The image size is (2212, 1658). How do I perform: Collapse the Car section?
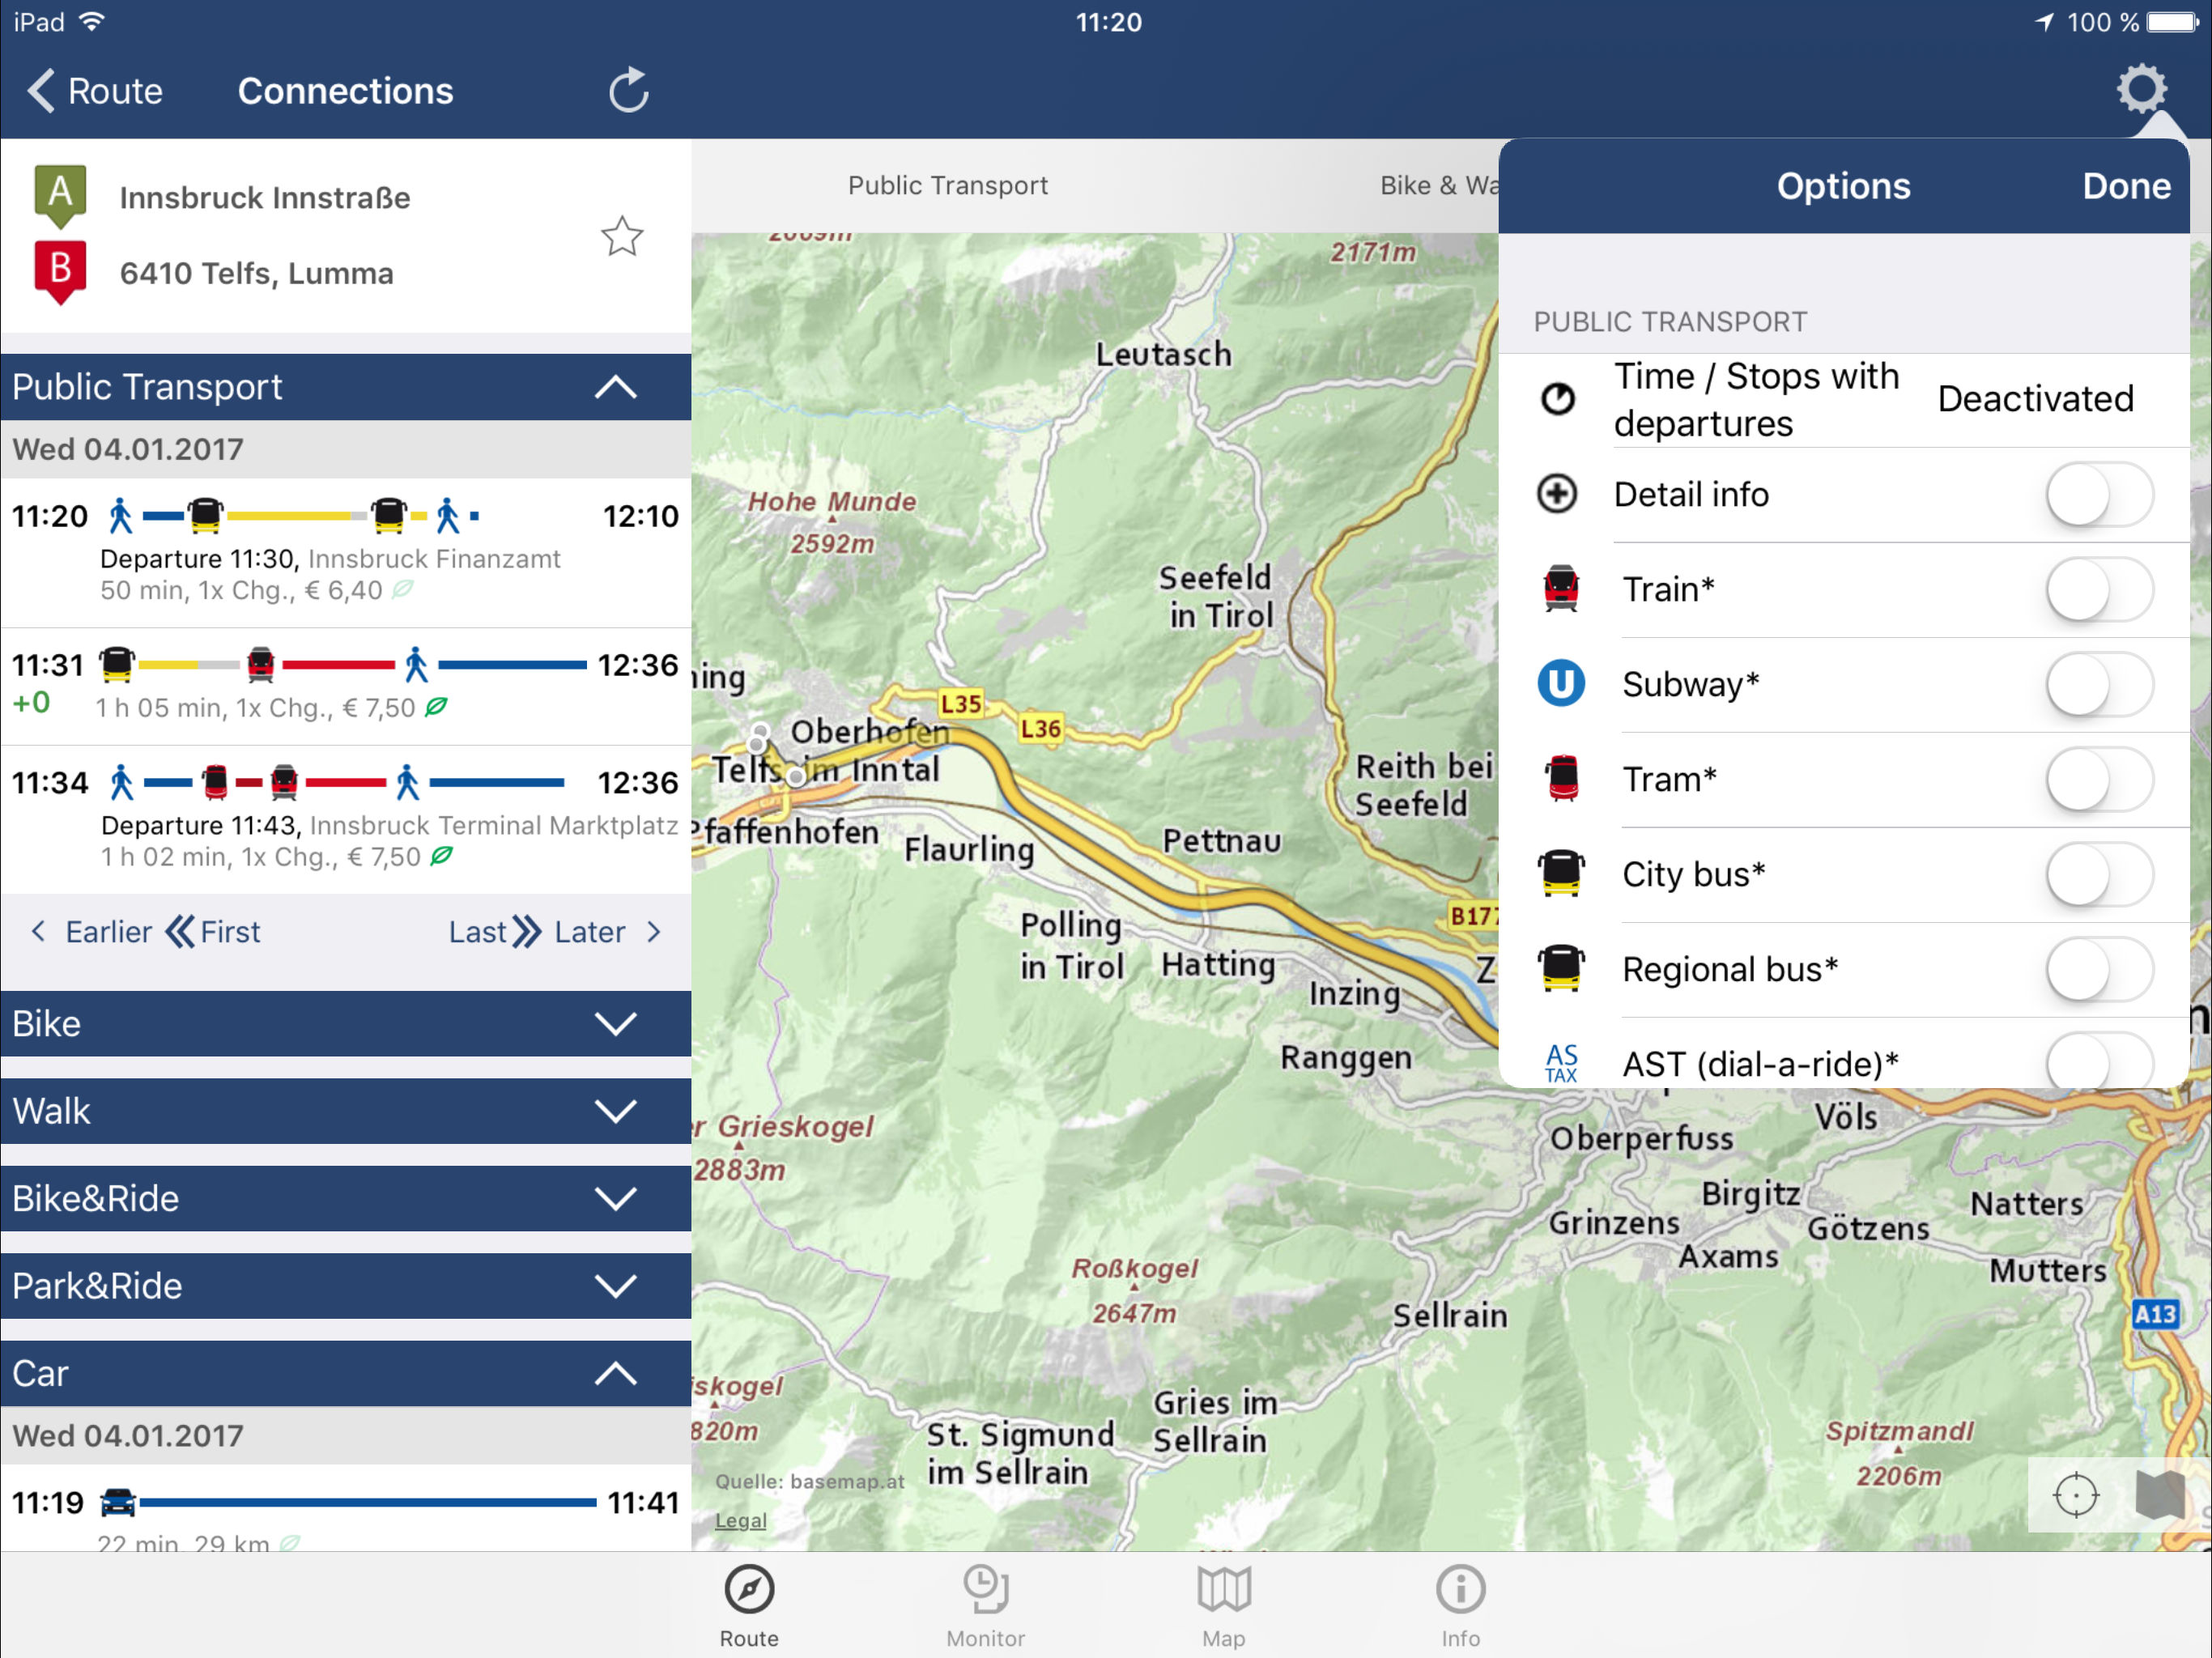point(345,1373)
